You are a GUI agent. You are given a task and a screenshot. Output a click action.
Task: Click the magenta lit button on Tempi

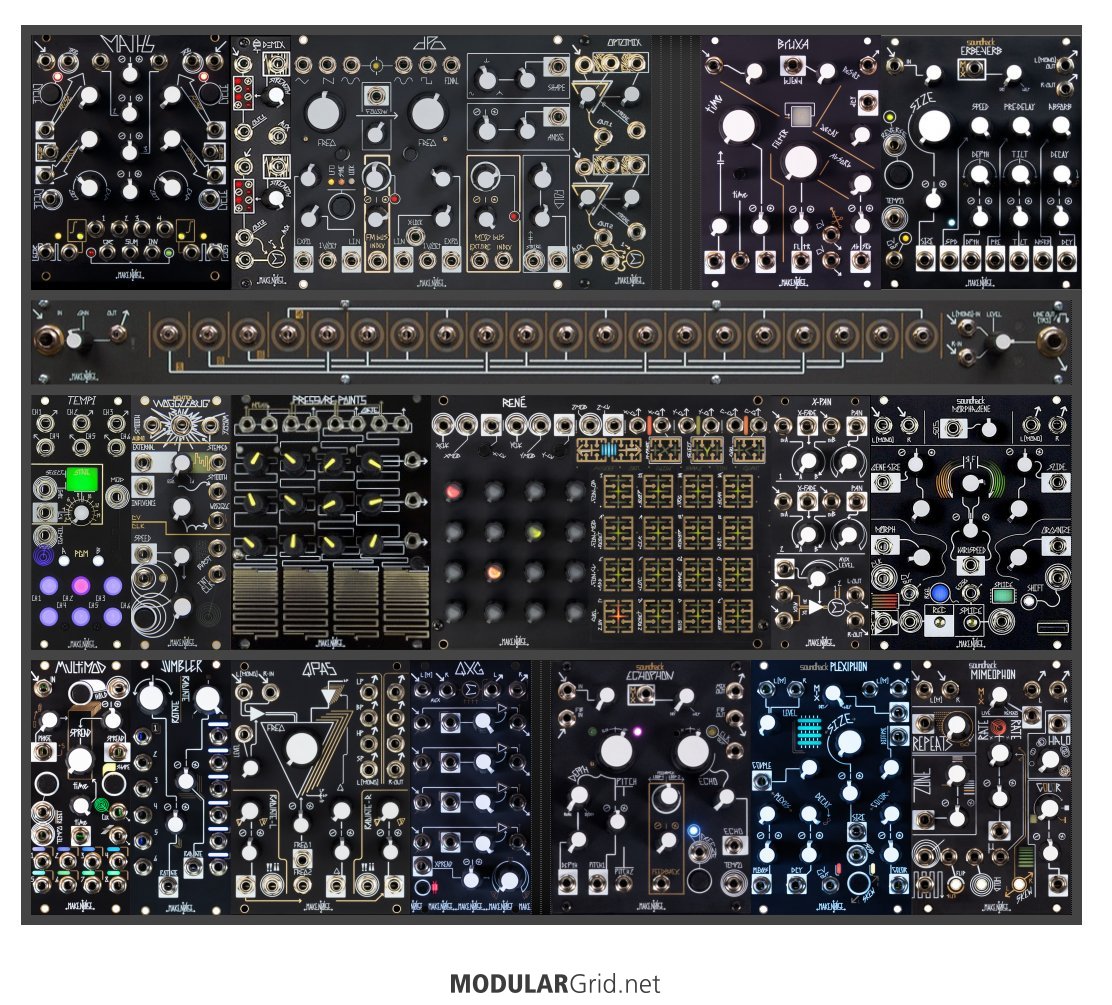(81, 586)
